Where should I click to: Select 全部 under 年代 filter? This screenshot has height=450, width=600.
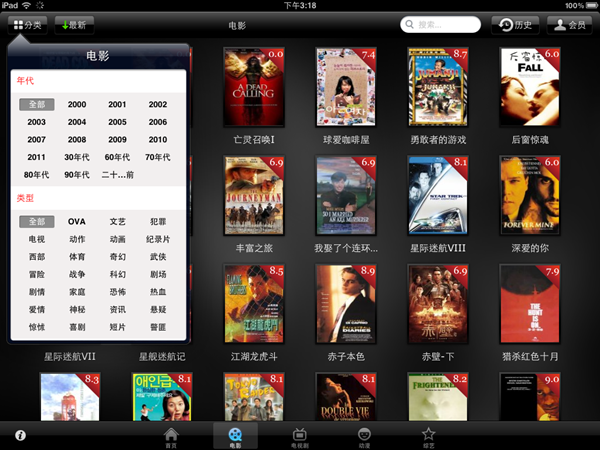pos(37,104)
